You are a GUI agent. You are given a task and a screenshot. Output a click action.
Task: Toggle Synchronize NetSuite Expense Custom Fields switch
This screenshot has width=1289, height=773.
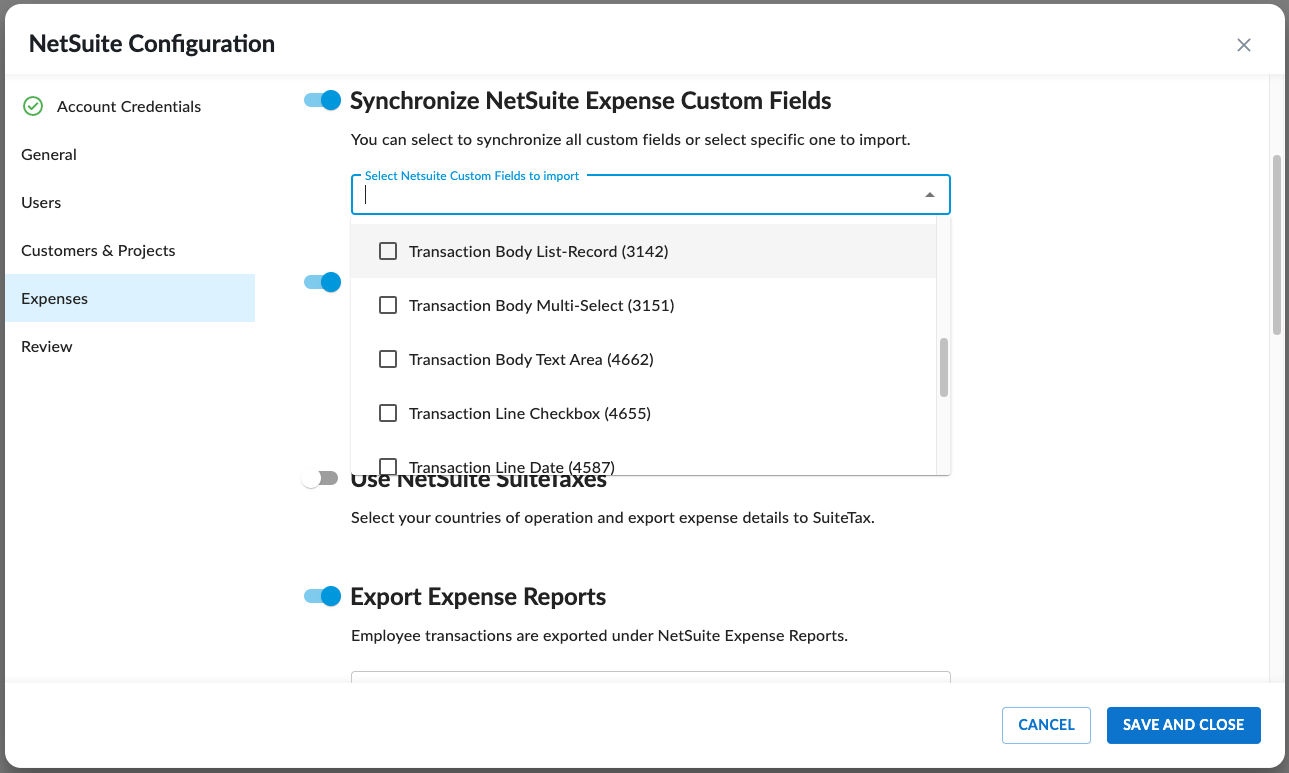(323, 100)
